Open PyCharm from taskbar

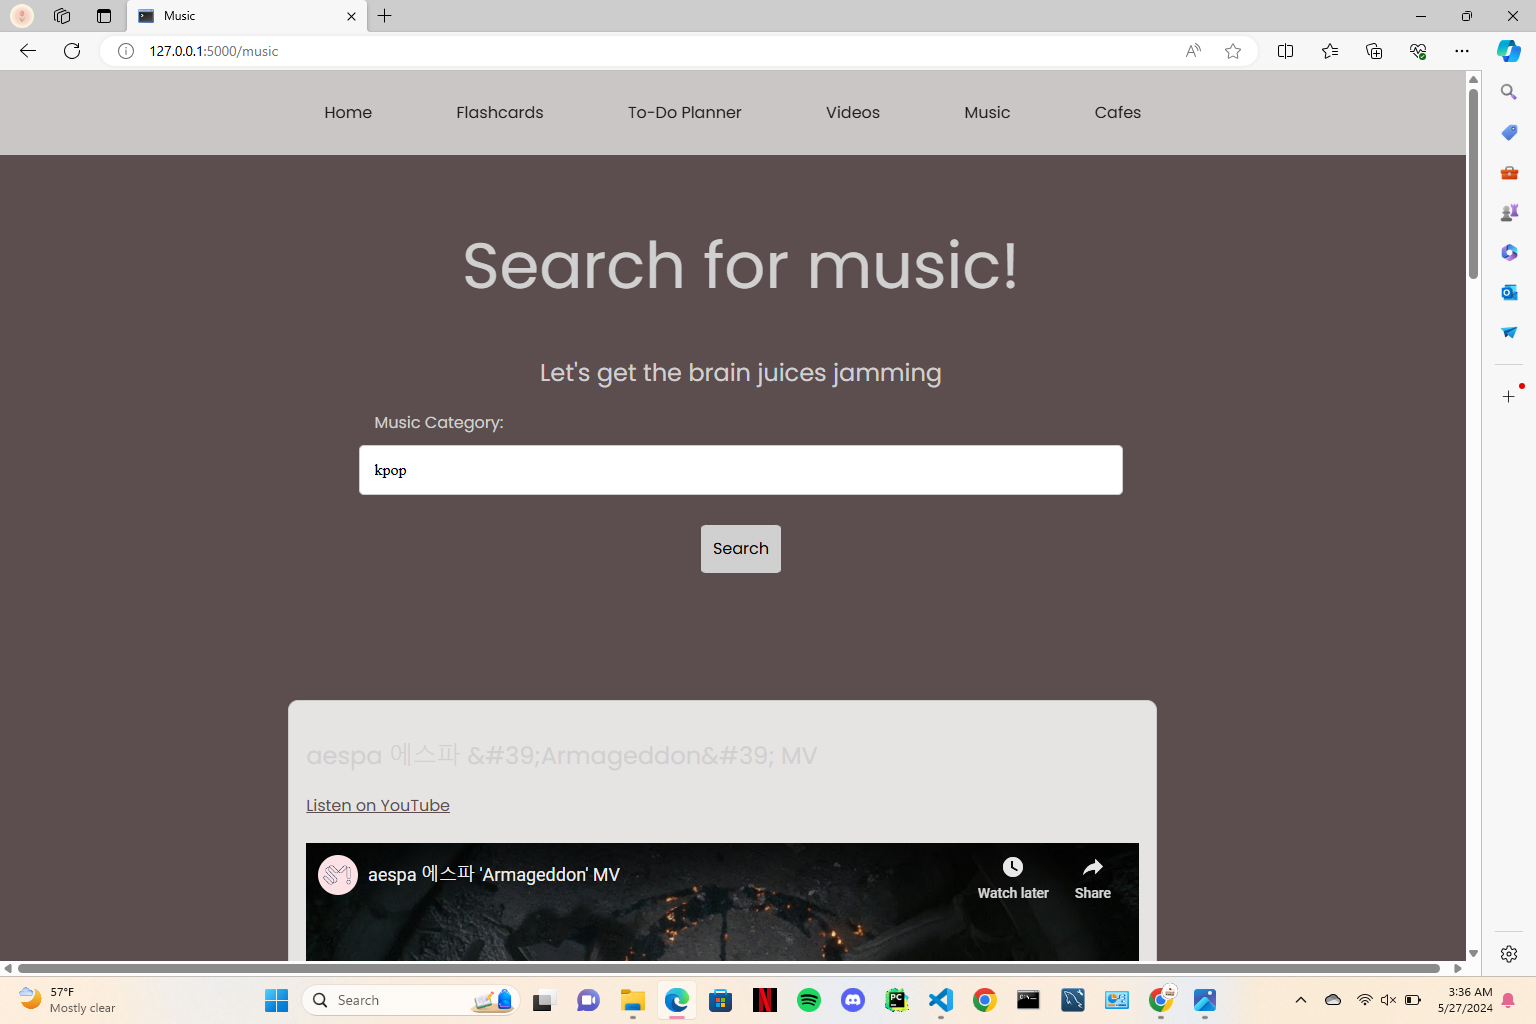[897, 1000]
